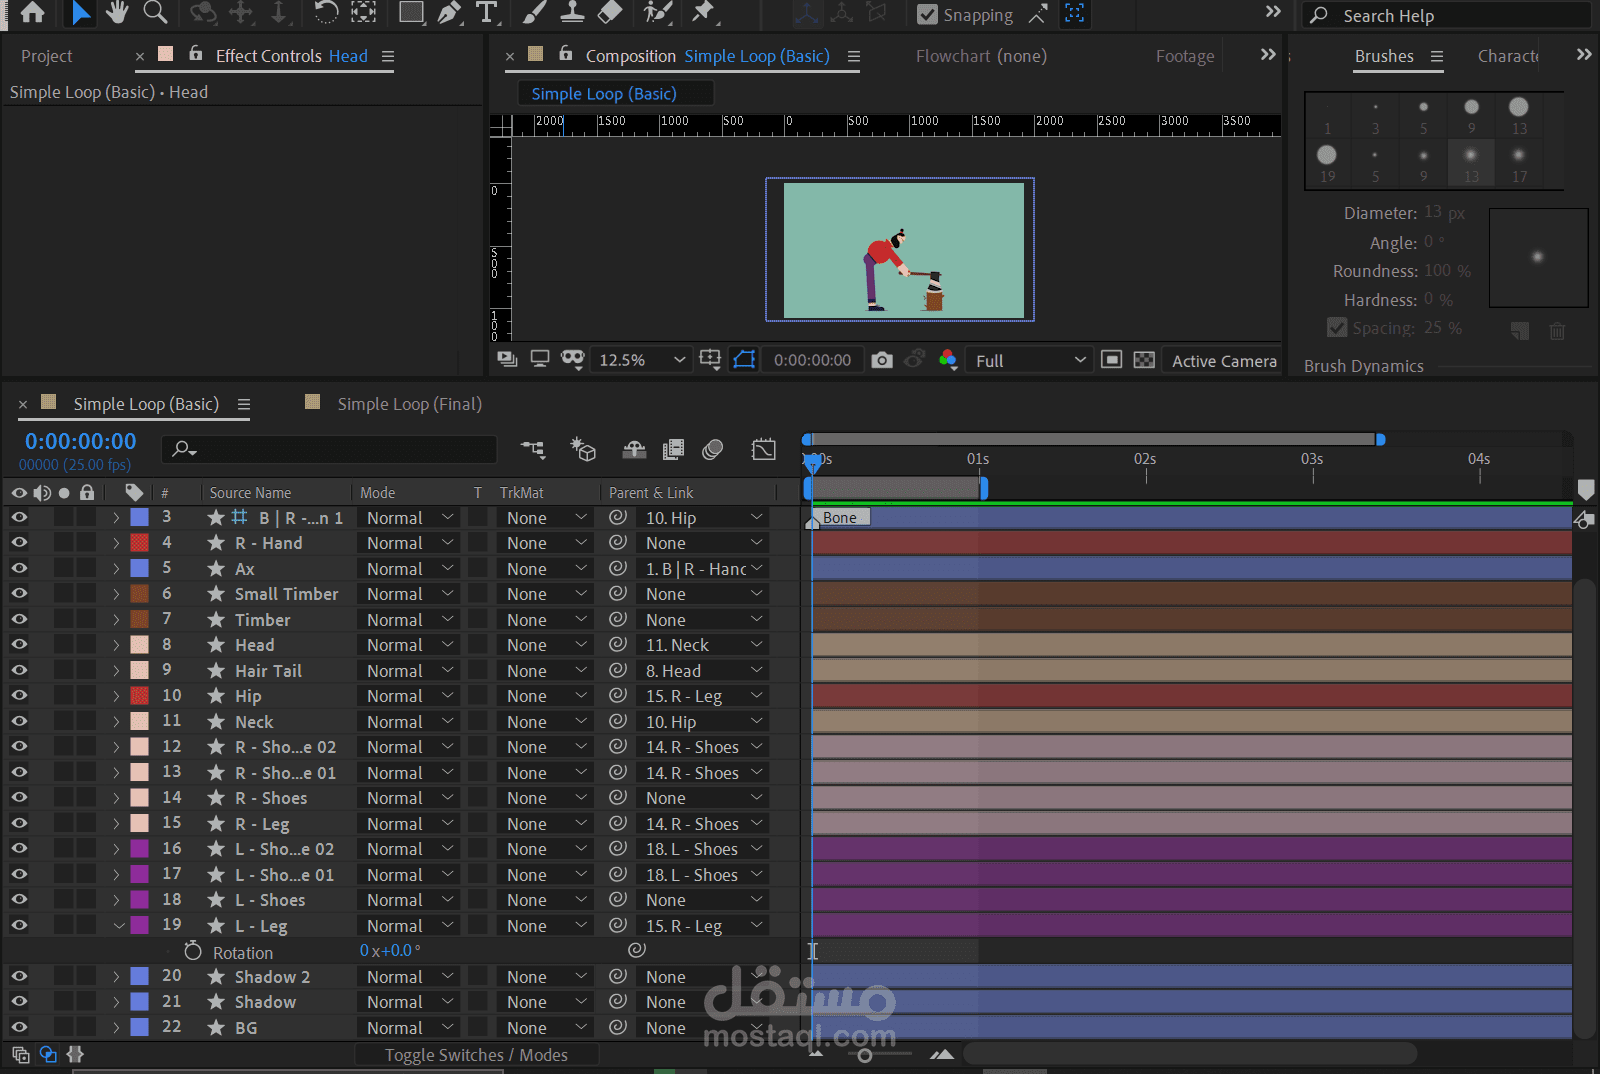Open the Composition Mini-Flowchart icon
Viewport: 1600px width, 1074px height.
pos(533,450)
